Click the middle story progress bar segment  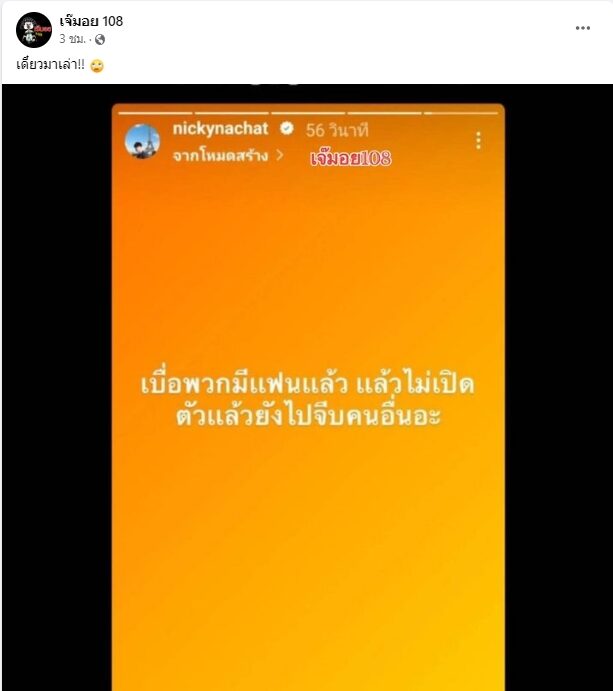[x=308, y=113]
